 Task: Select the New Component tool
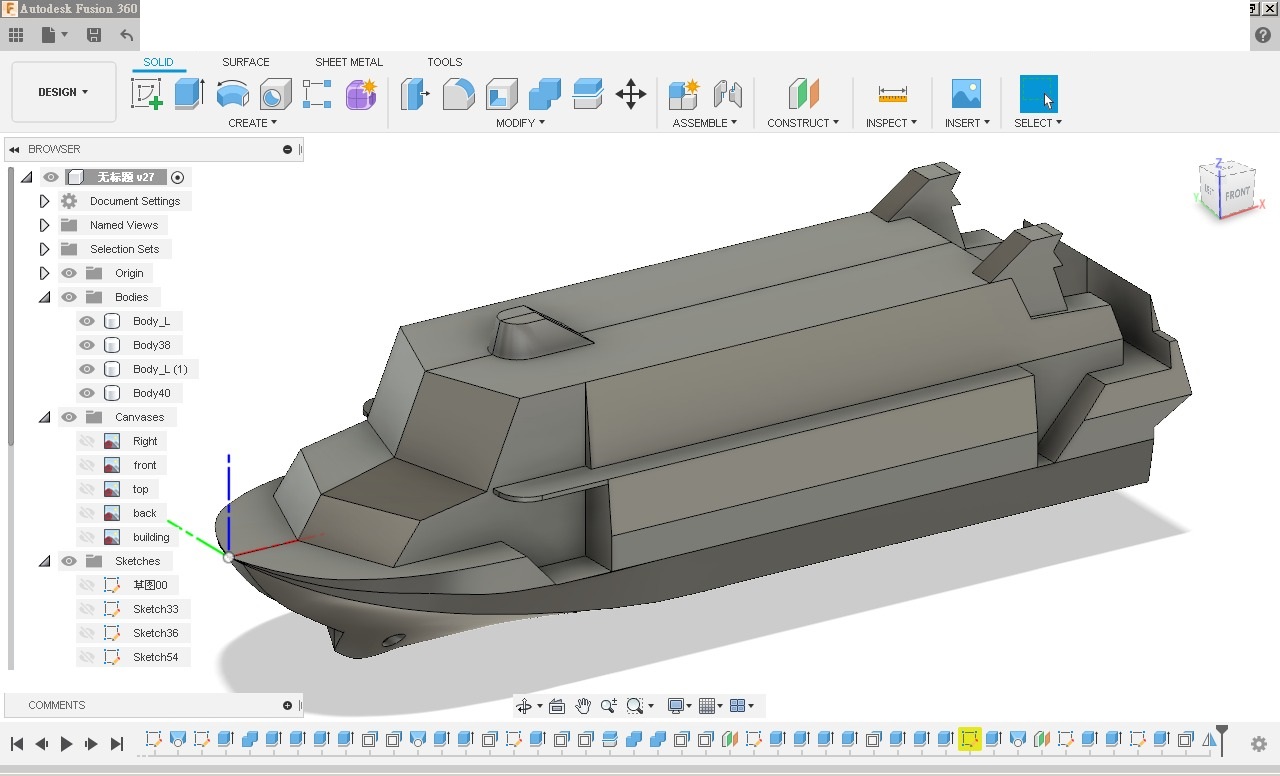point(684,94)
